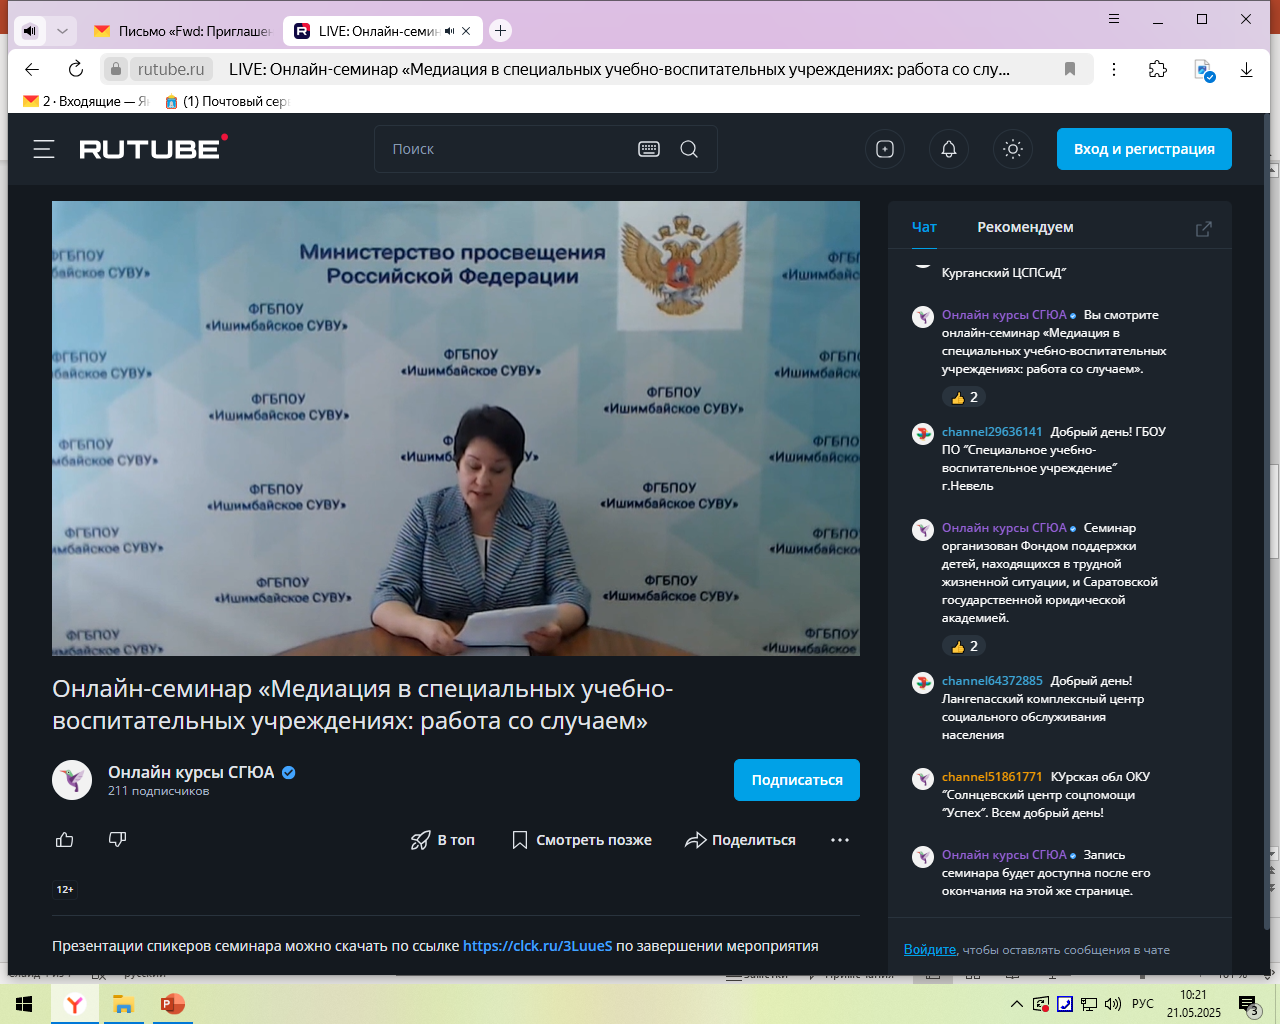This screenshot has width=1280, height=1024.
Task: Like the video with thumbs up
Action: (x=65, y=840)
